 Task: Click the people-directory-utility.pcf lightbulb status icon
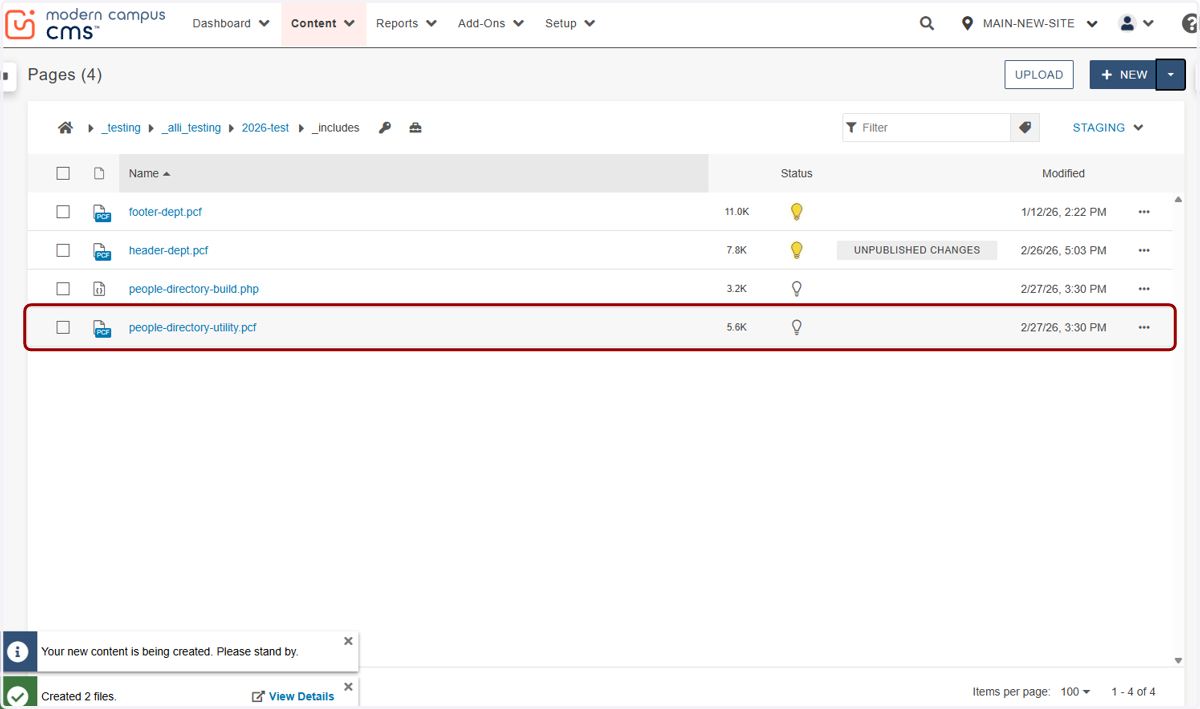(797, 327)
